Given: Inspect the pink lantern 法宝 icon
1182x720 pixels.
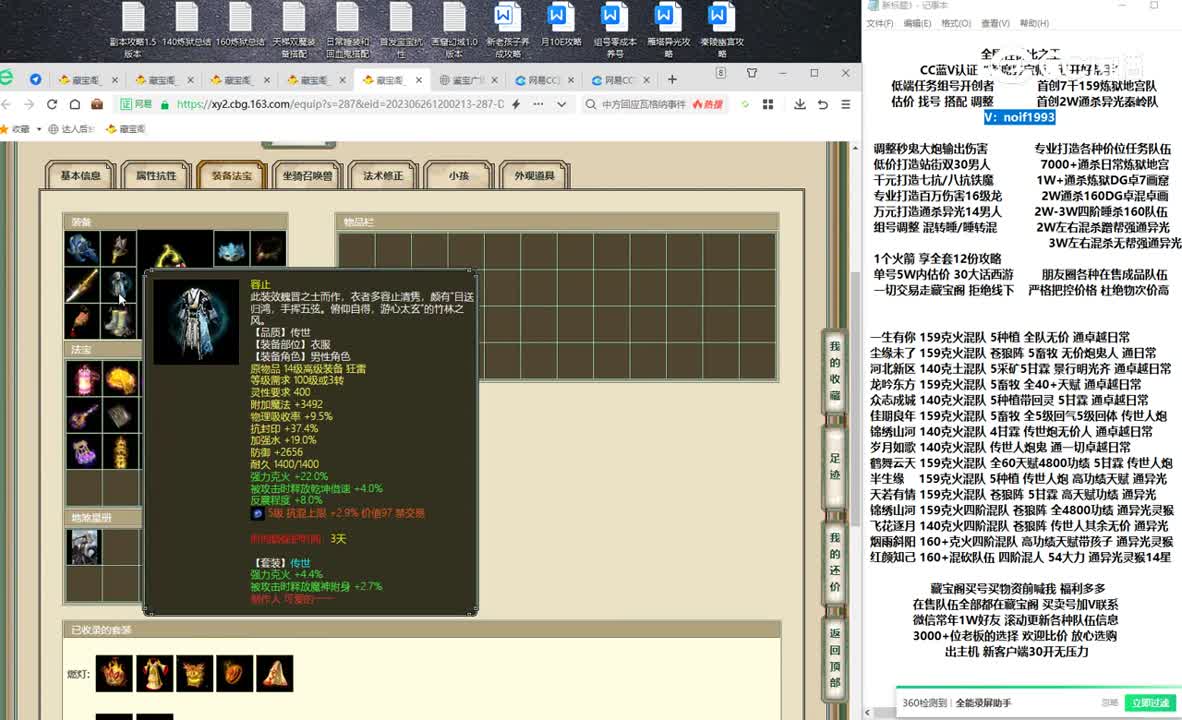Looking at the screenshot, I should point(83,378).
